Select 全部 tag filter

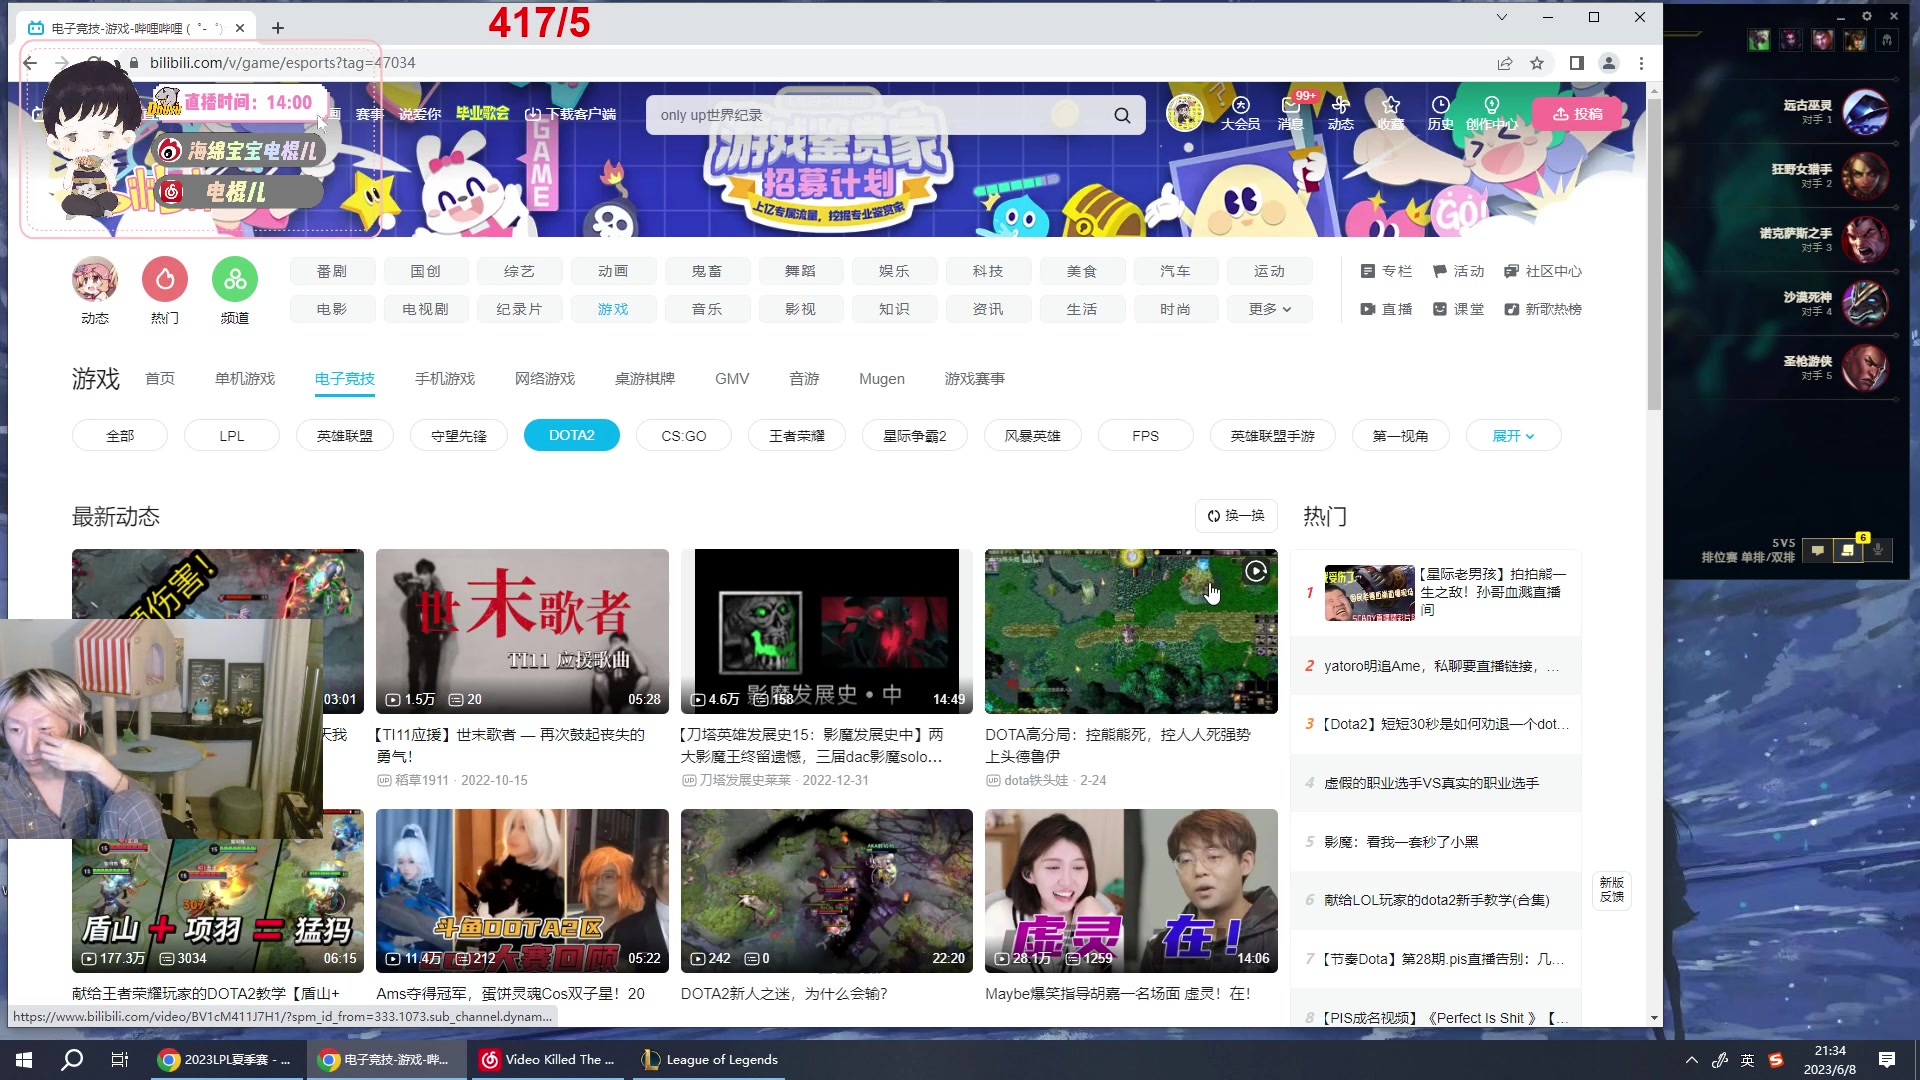point(120,436)
